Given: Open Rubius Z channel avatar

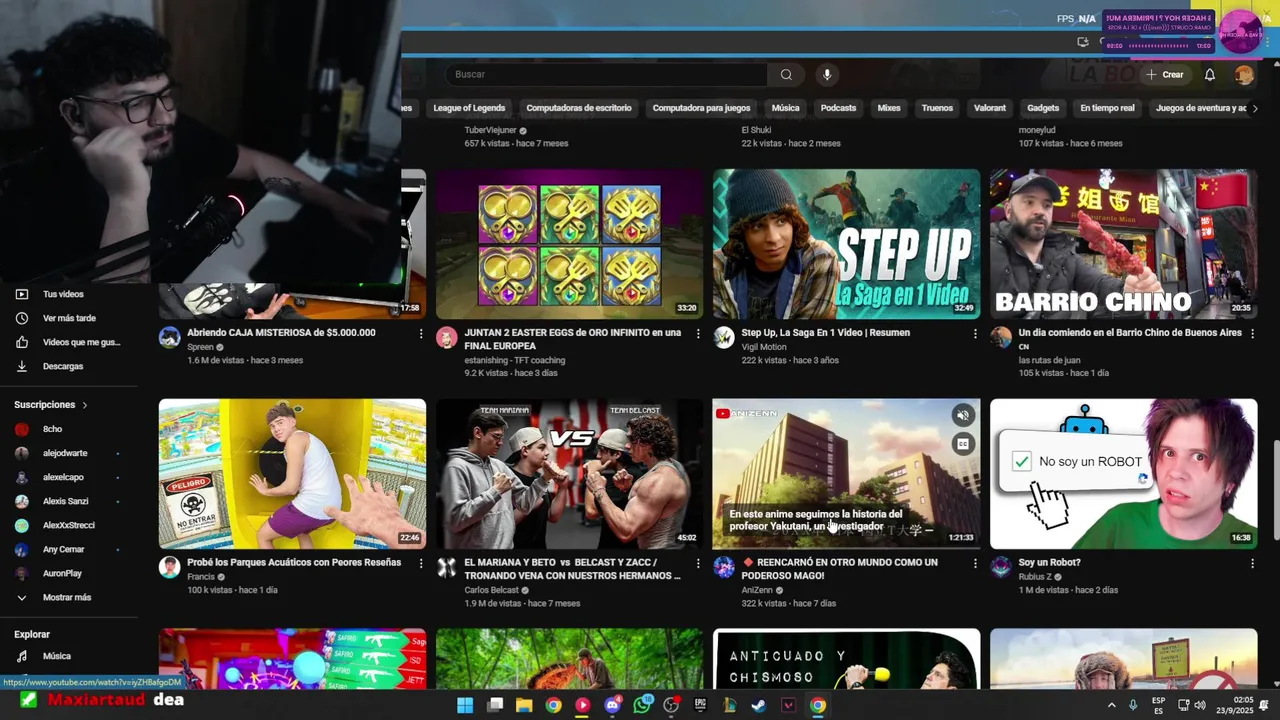Looking at the screenshot, I should pyautogui.click(x=1001, y=568).
